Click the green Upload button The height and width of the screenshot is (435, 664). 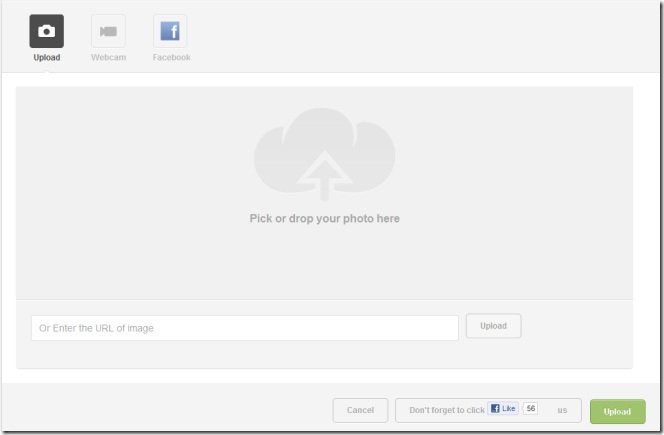click(617, 411)
